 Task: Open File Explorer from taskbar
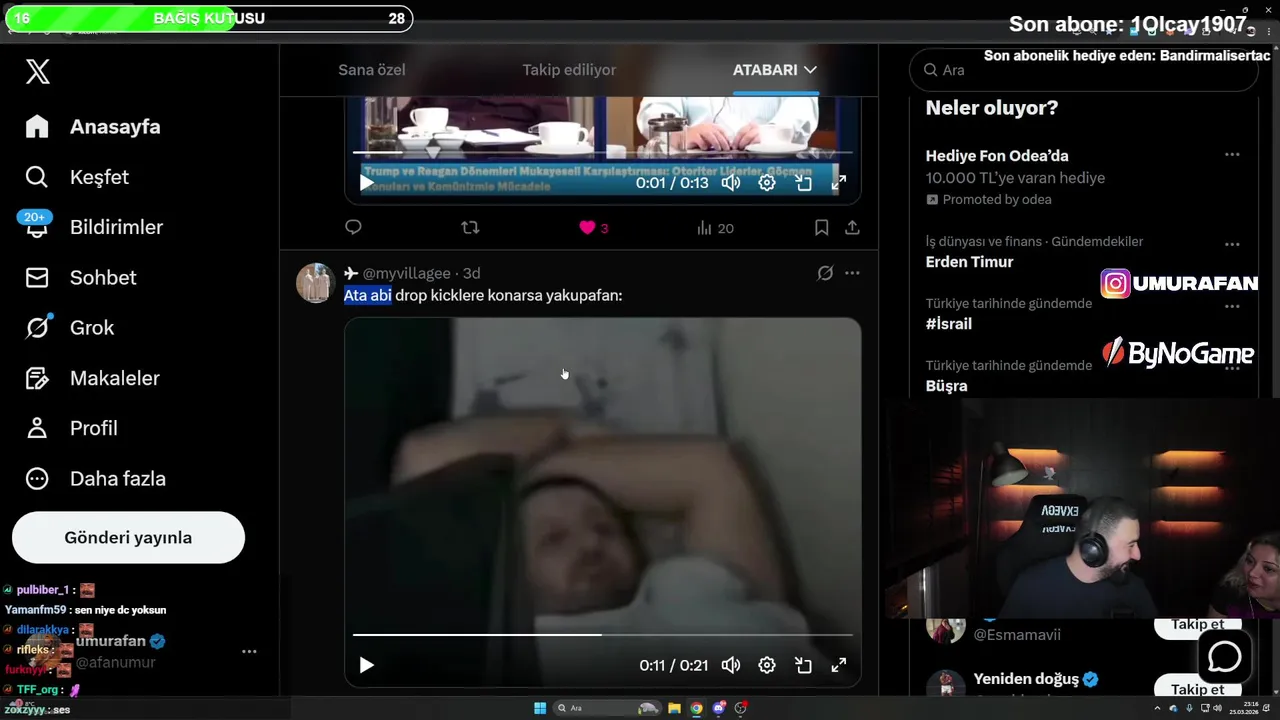point(675,708)
